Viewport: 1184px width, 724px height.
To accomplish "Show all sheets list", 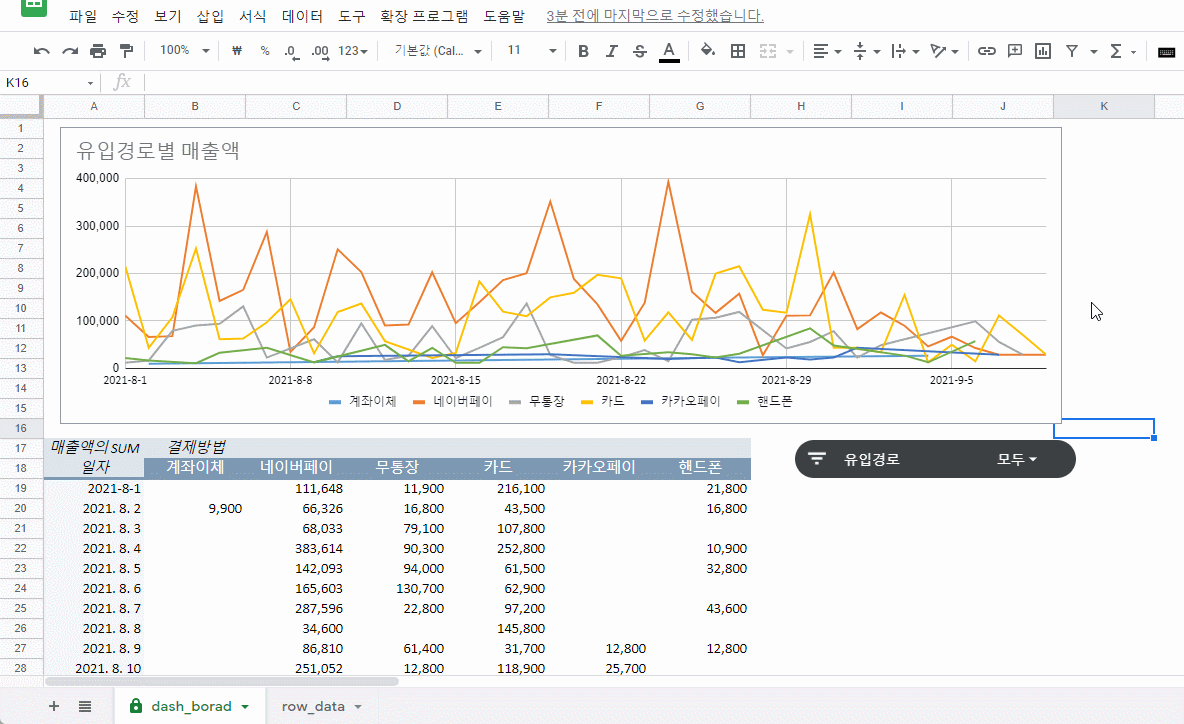I will (85, 707).
